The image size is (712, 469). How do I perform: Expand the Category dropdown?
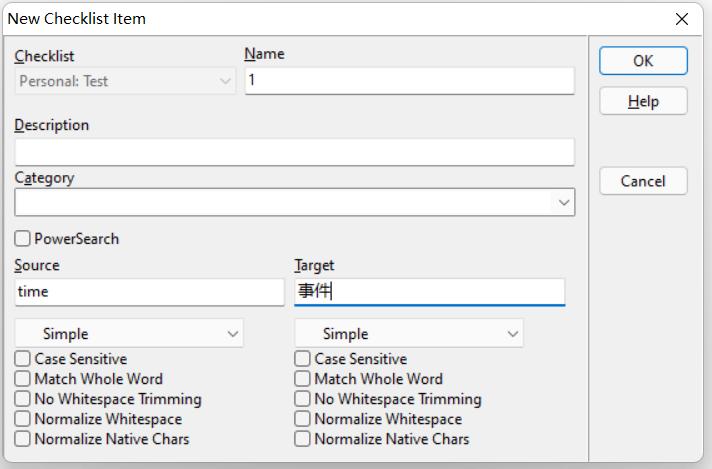(564, 203)
